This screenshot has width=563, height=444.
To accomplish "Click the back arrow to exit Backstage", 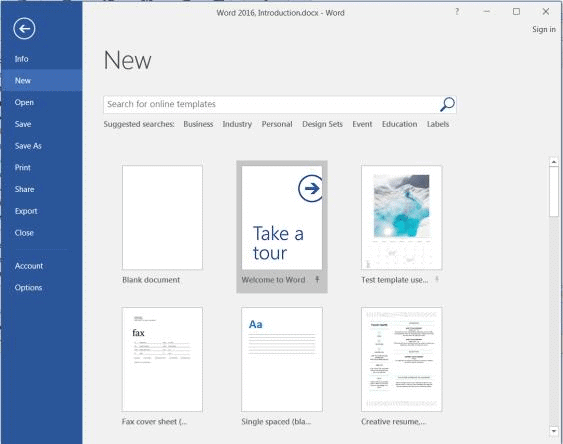I will tap(24, 28).
